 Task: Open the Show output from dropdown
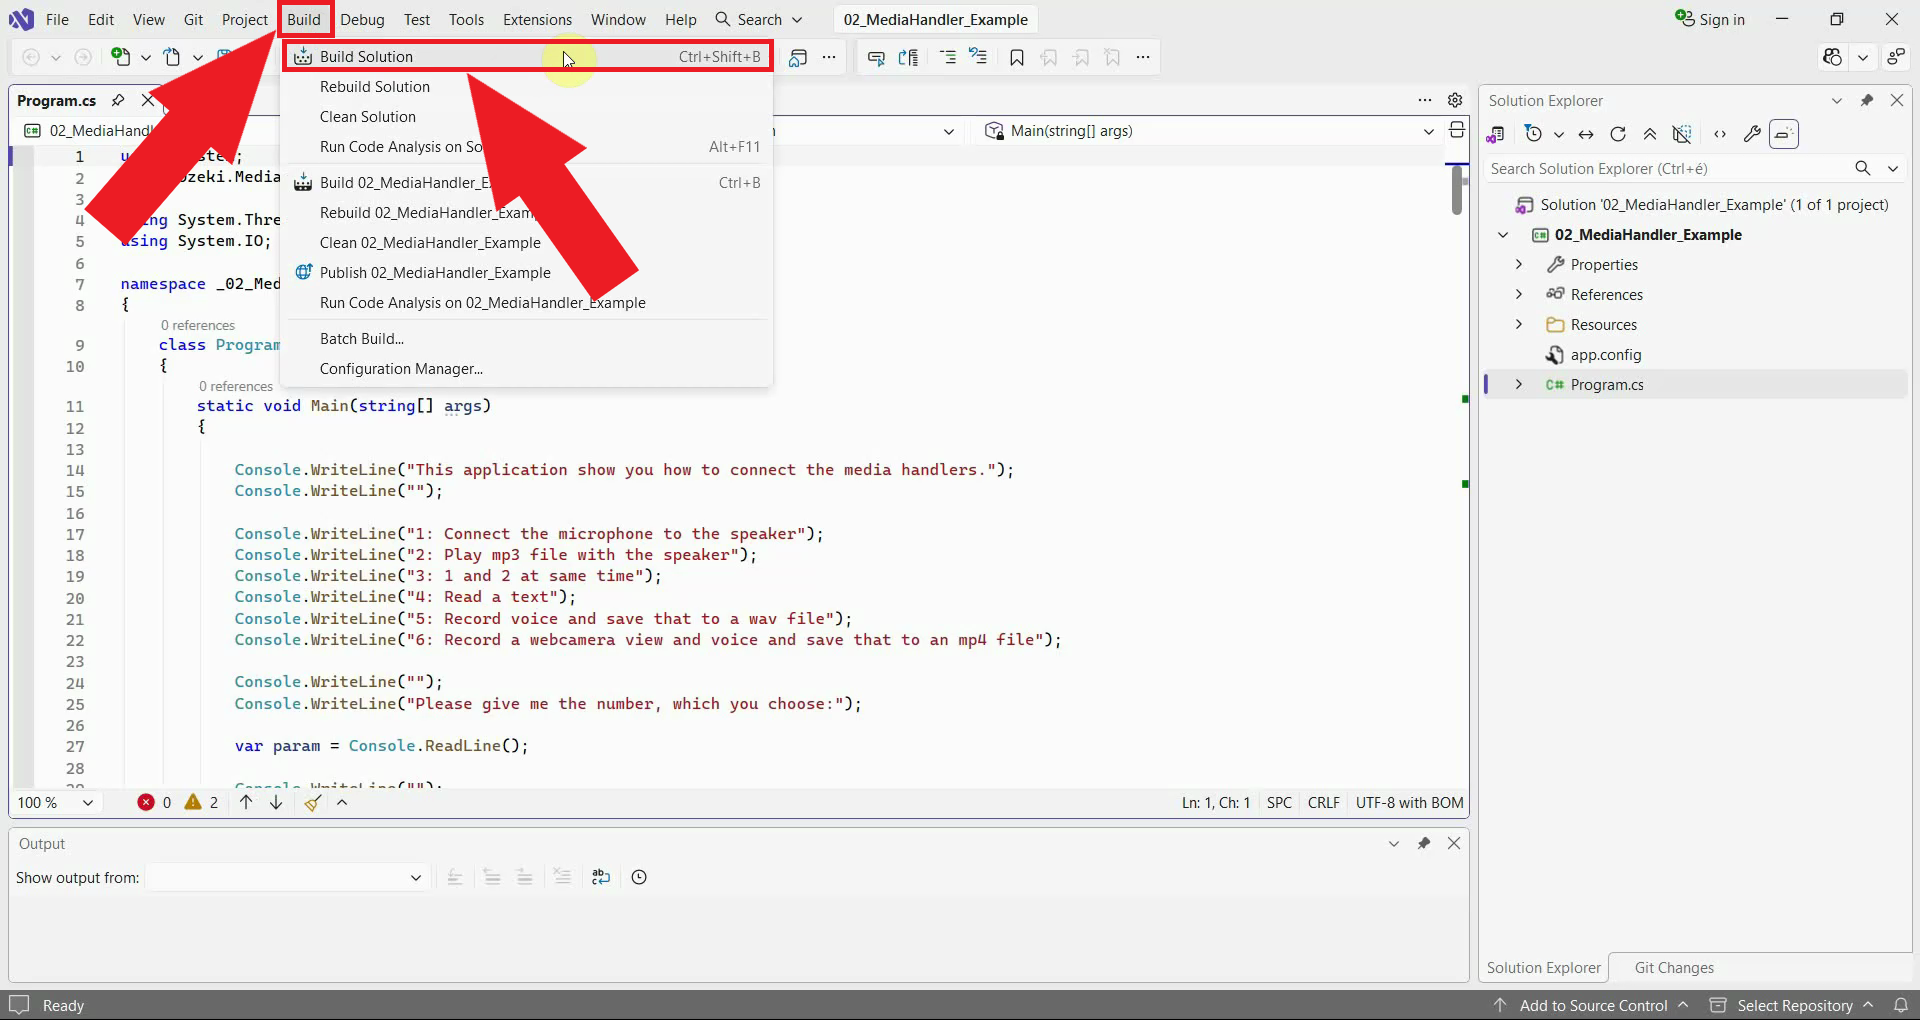click(x=287, y=877)
